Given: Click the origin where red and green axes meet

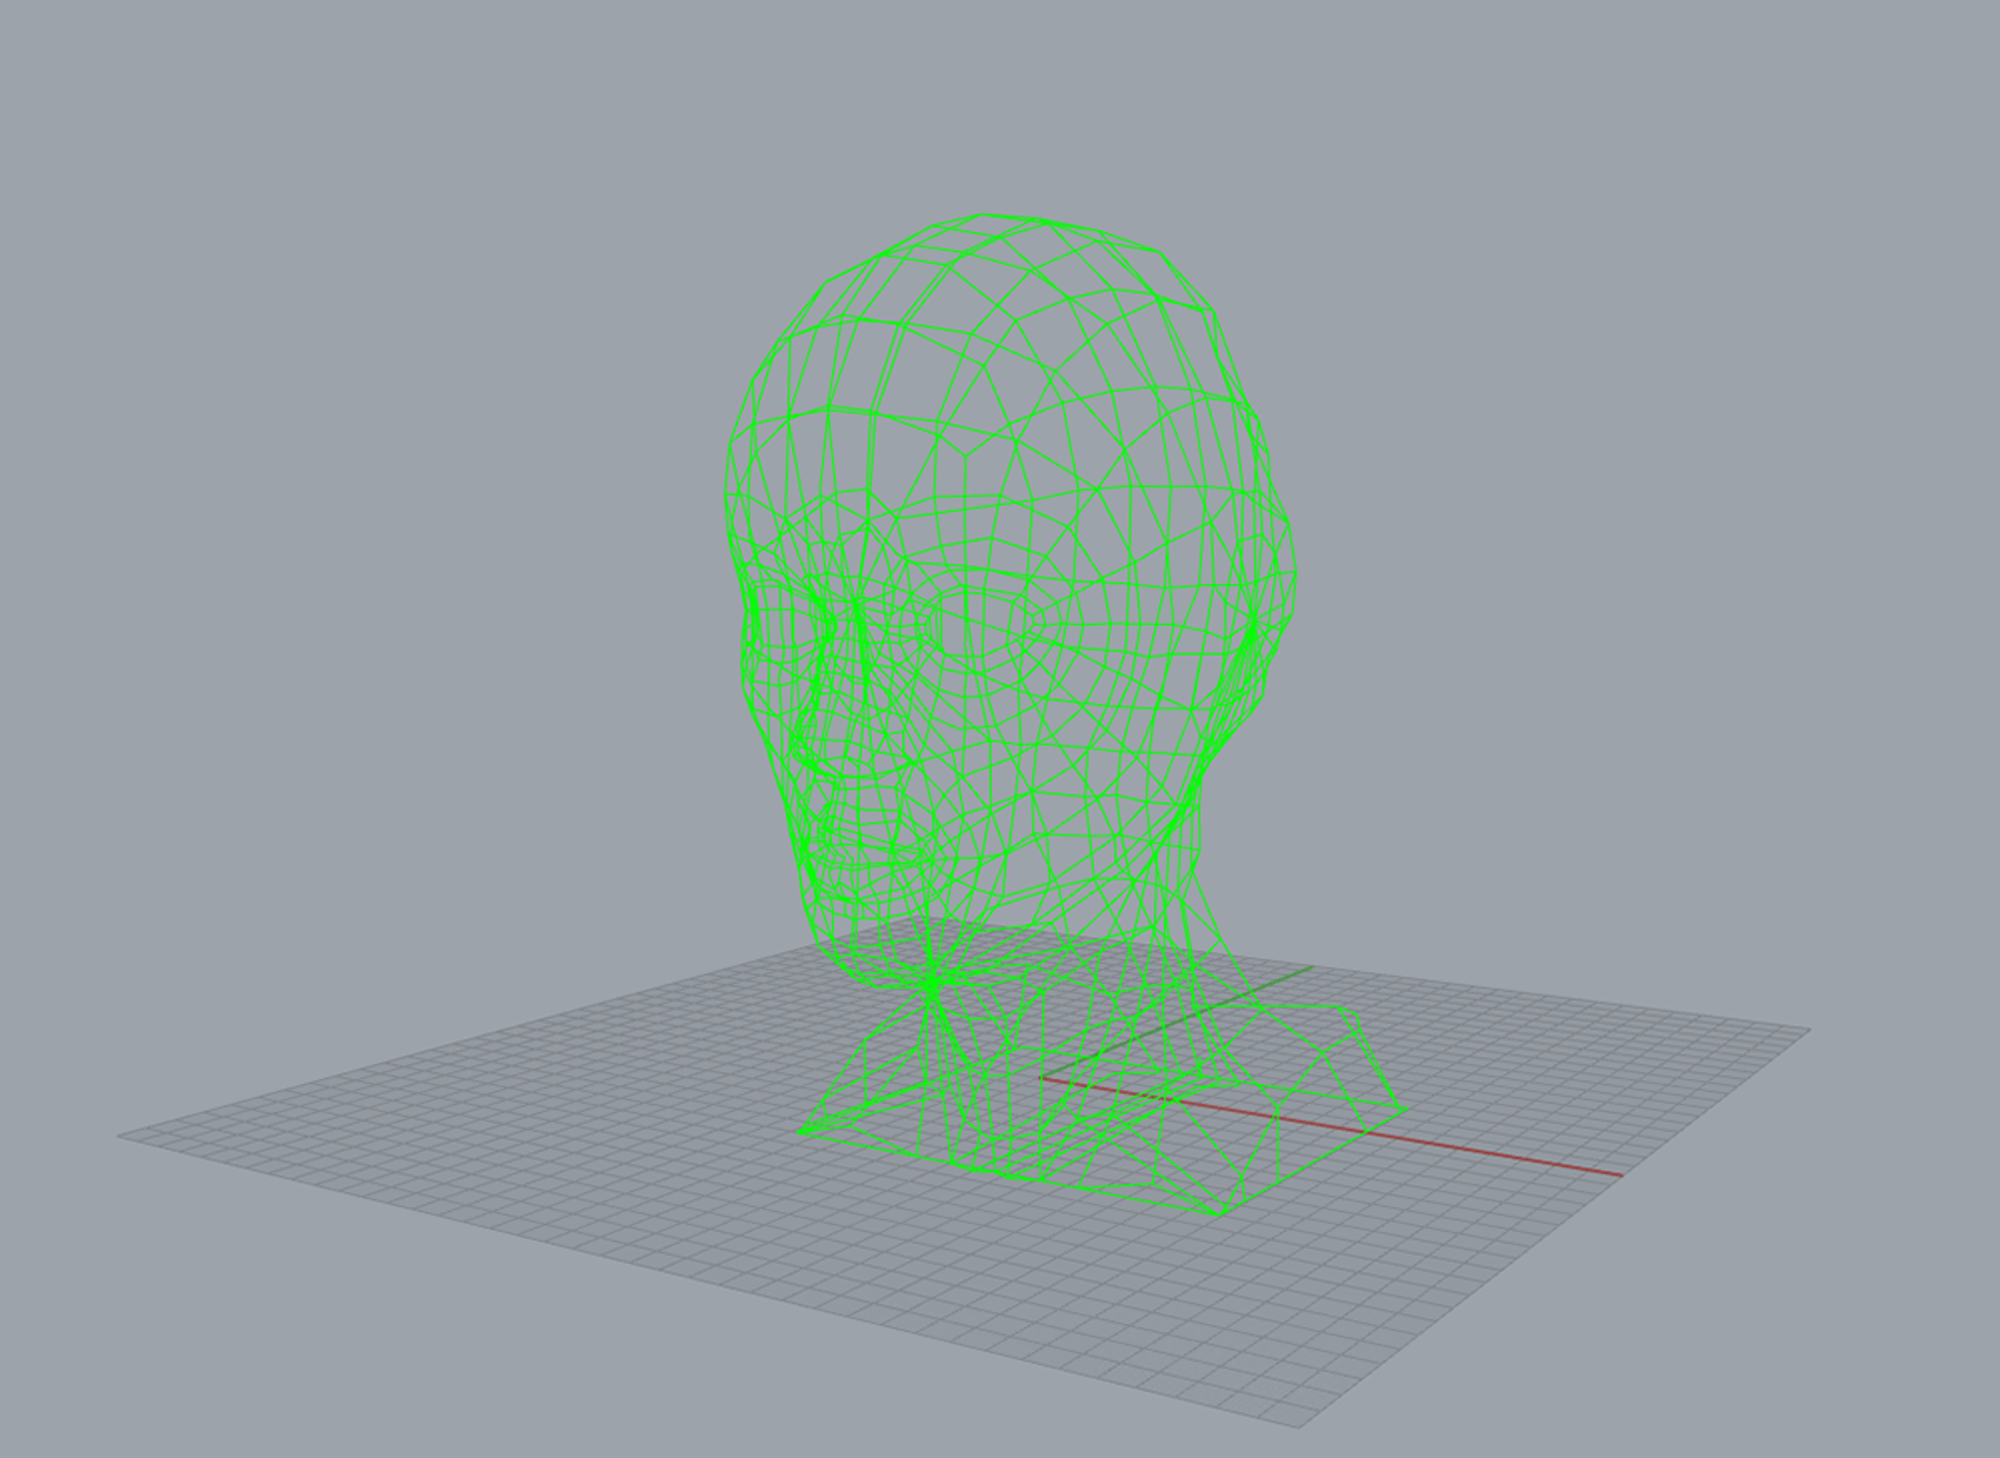Looking at the screenshot, I should click(x=1042, y=1078).
